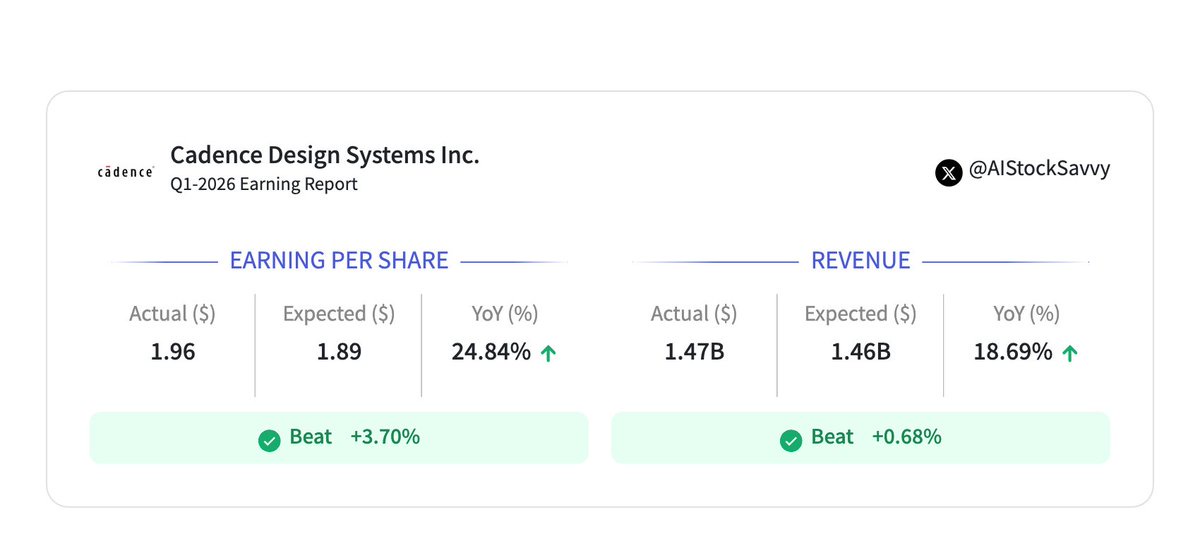Click the X social media logo icon
This screenshot has width=1200, height=551.
[x=948, y=172]
